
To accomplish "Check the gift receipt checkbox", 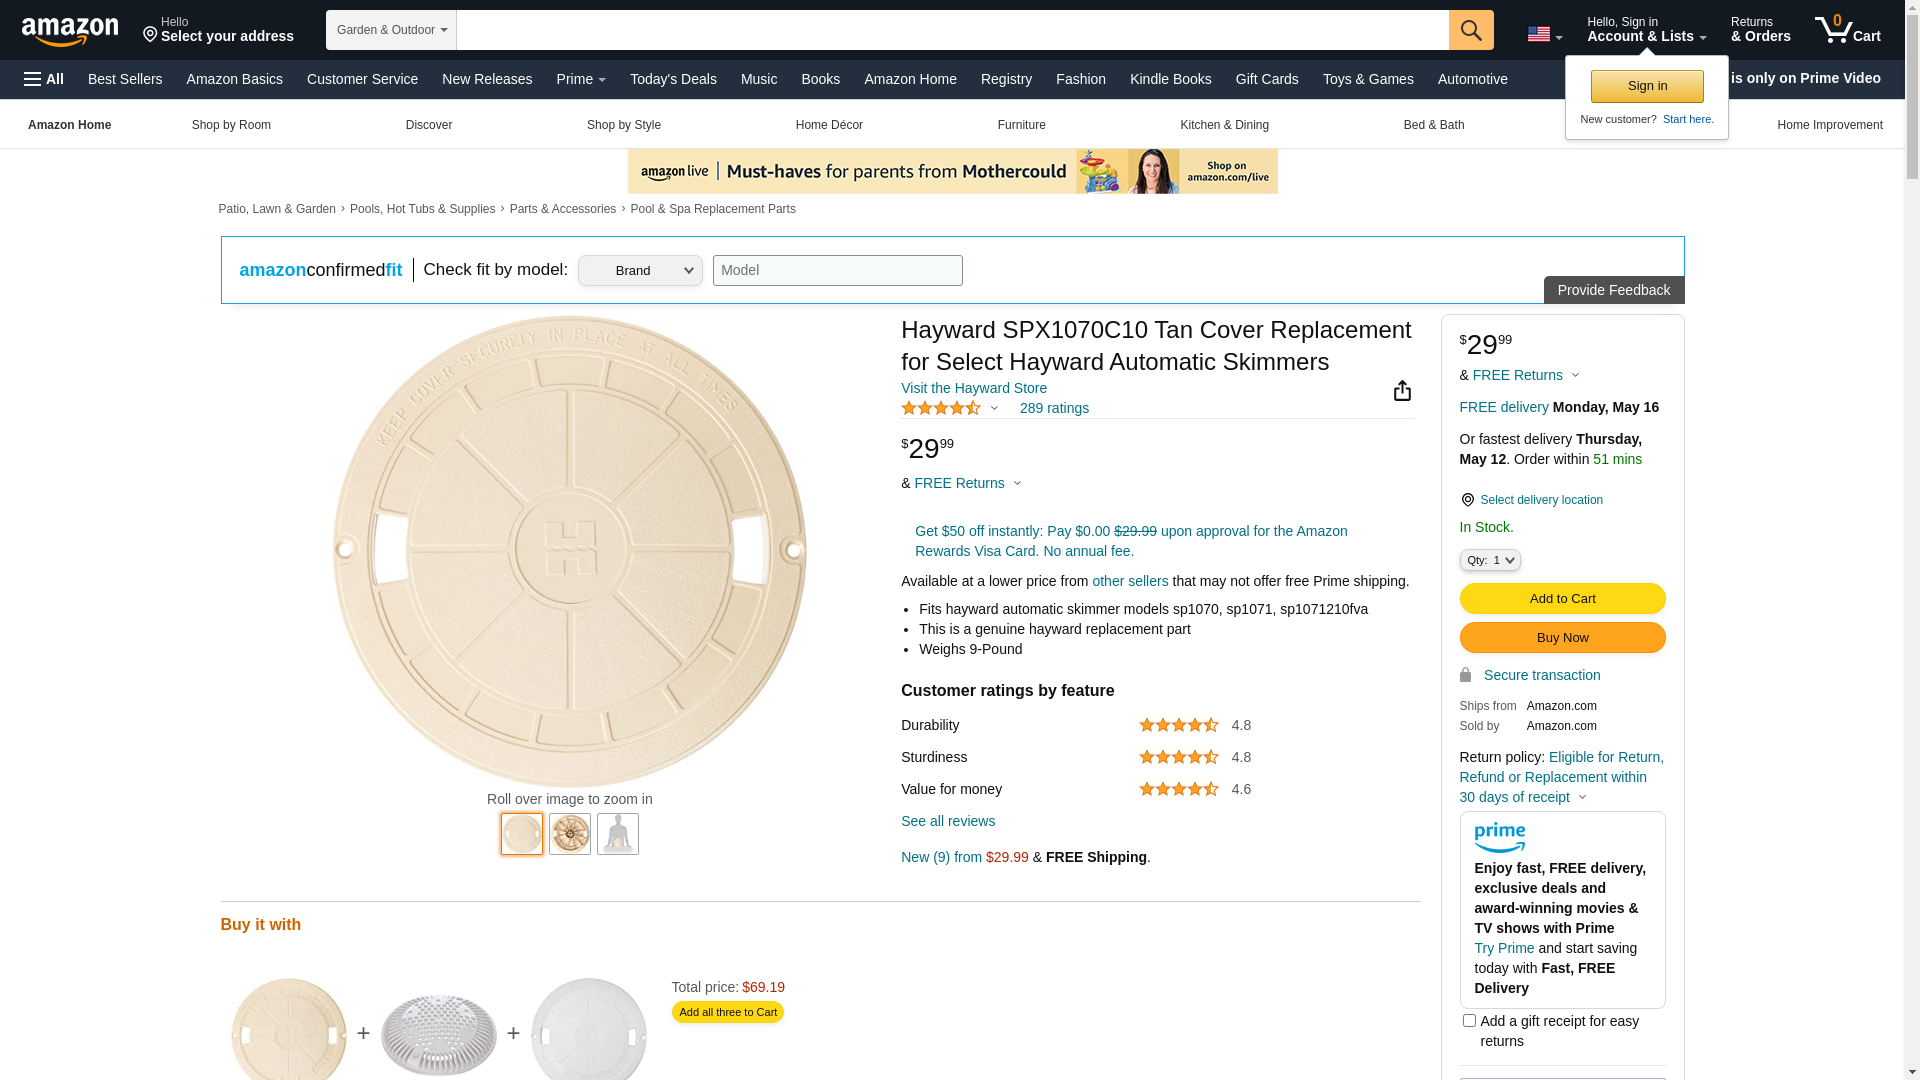I will pos(1469,1021).
